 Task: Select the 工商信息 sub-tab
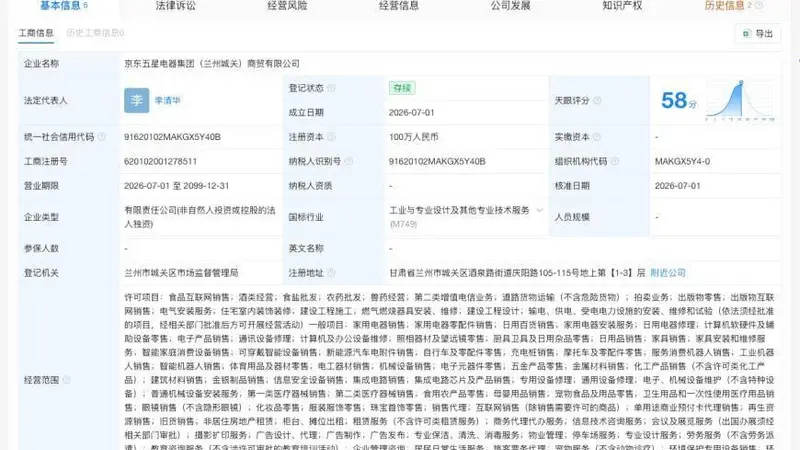tap(36, 33)
